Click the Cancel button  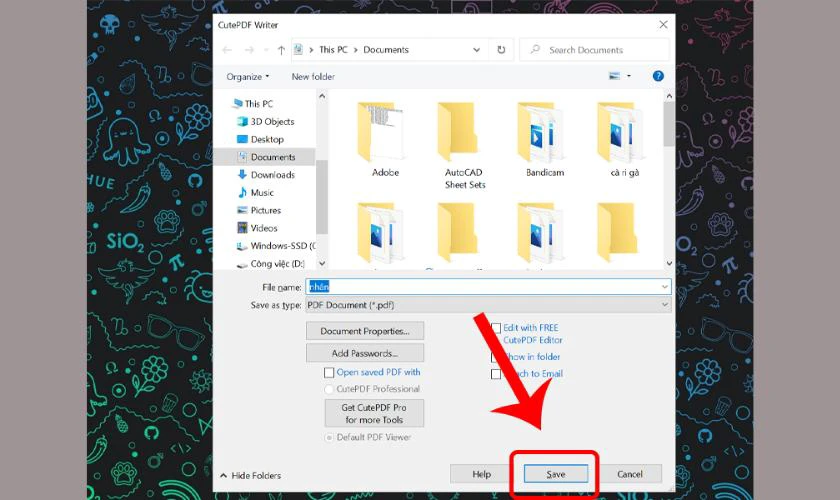click(x=629, y=474)
